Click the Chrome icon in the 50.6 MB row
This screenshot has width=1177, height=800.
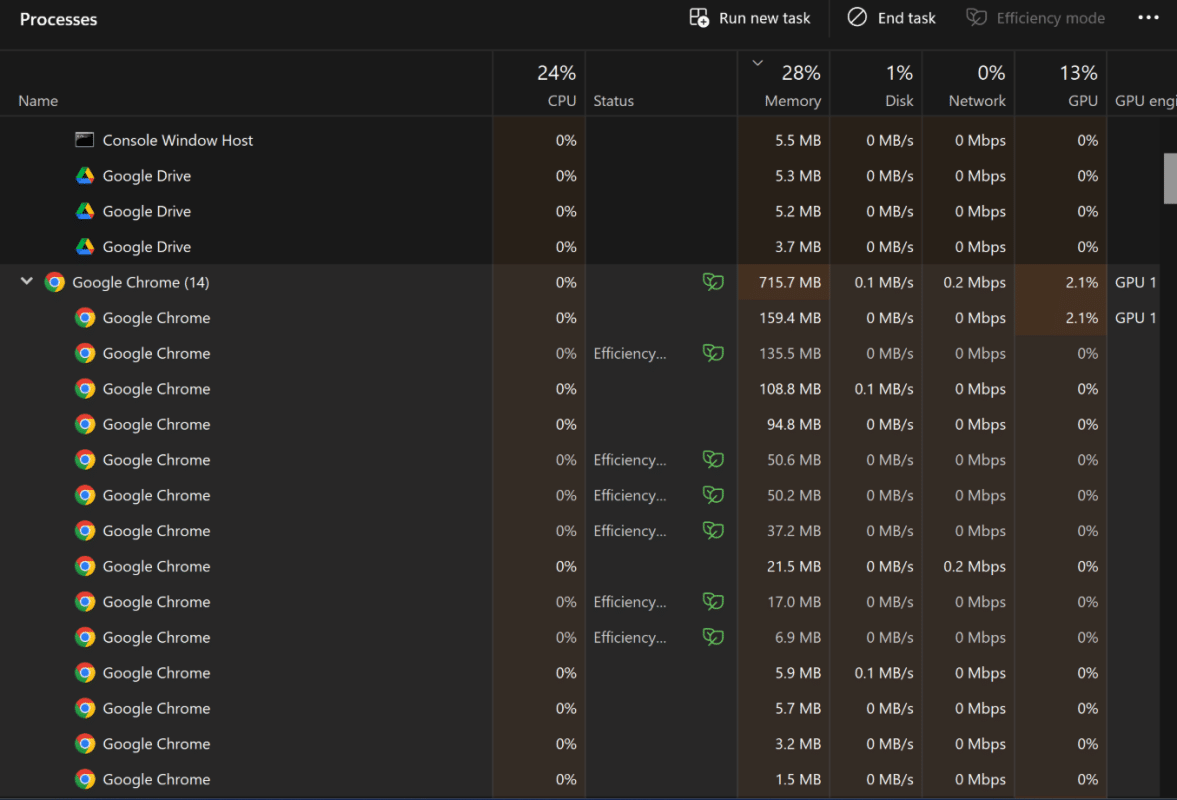[85, 459]
